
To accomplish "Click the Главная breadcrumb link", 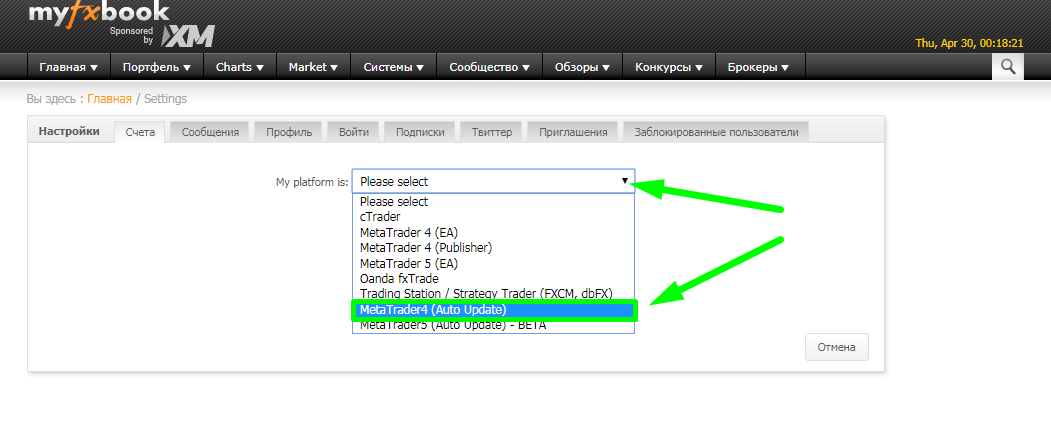I will pyautogui.click(x=109, y=99).
